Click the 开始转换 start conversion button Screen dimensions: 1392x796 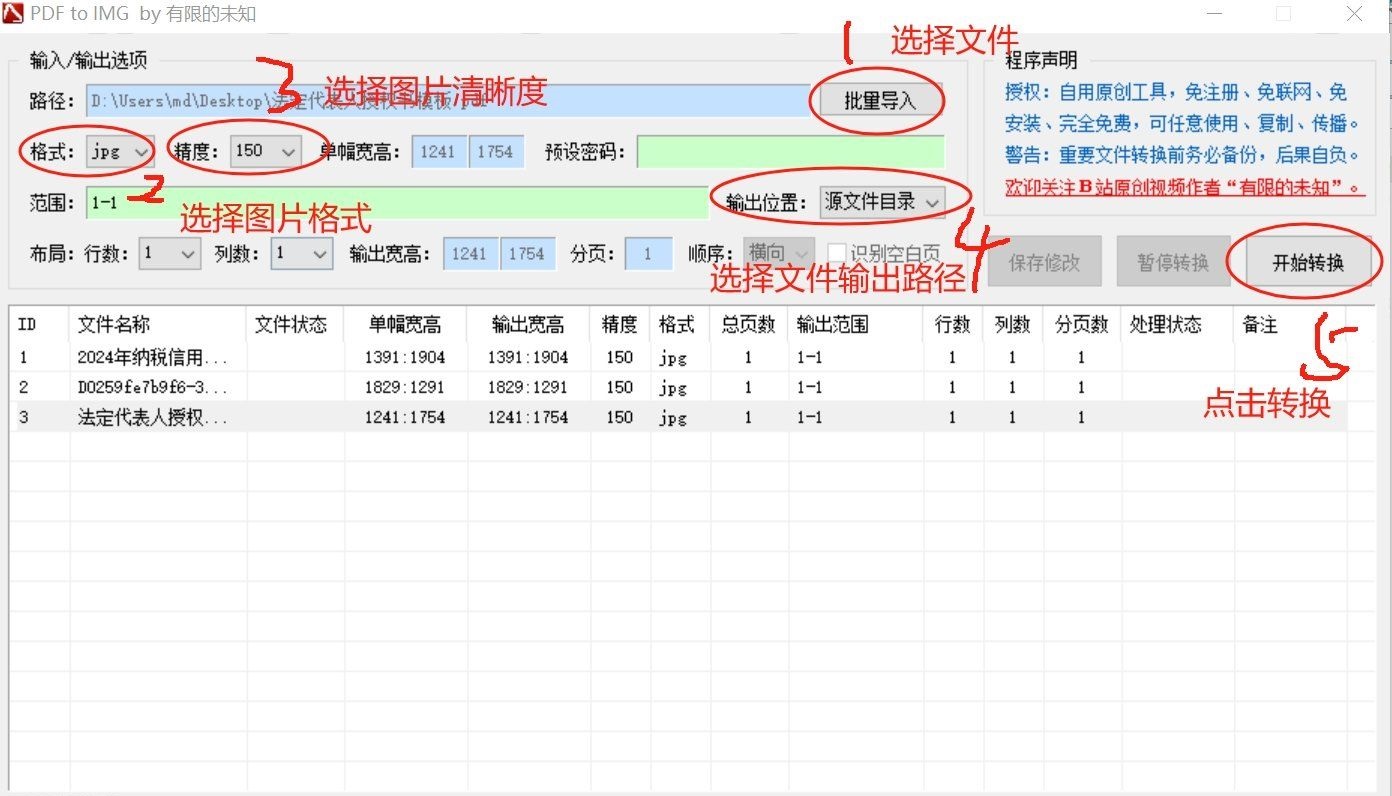(x=1307, y=264)
